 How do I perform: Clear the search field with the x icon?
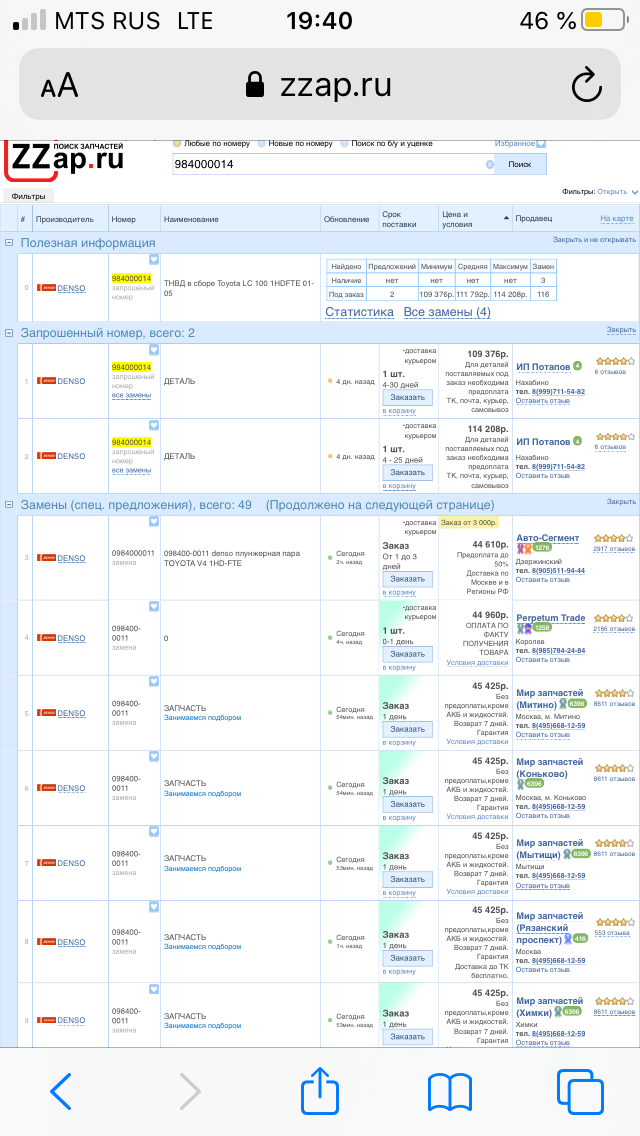489,164
